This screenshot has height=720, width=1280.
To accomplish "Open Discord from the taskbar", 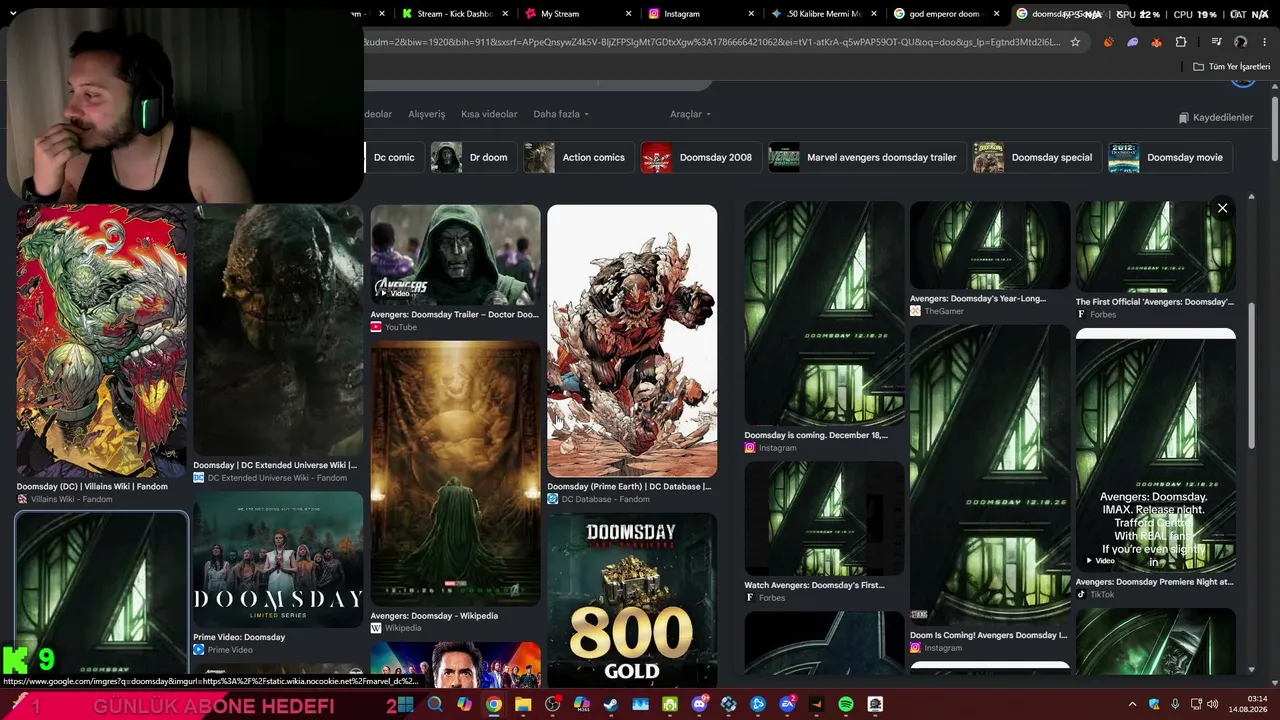I will tap(699, 705).
